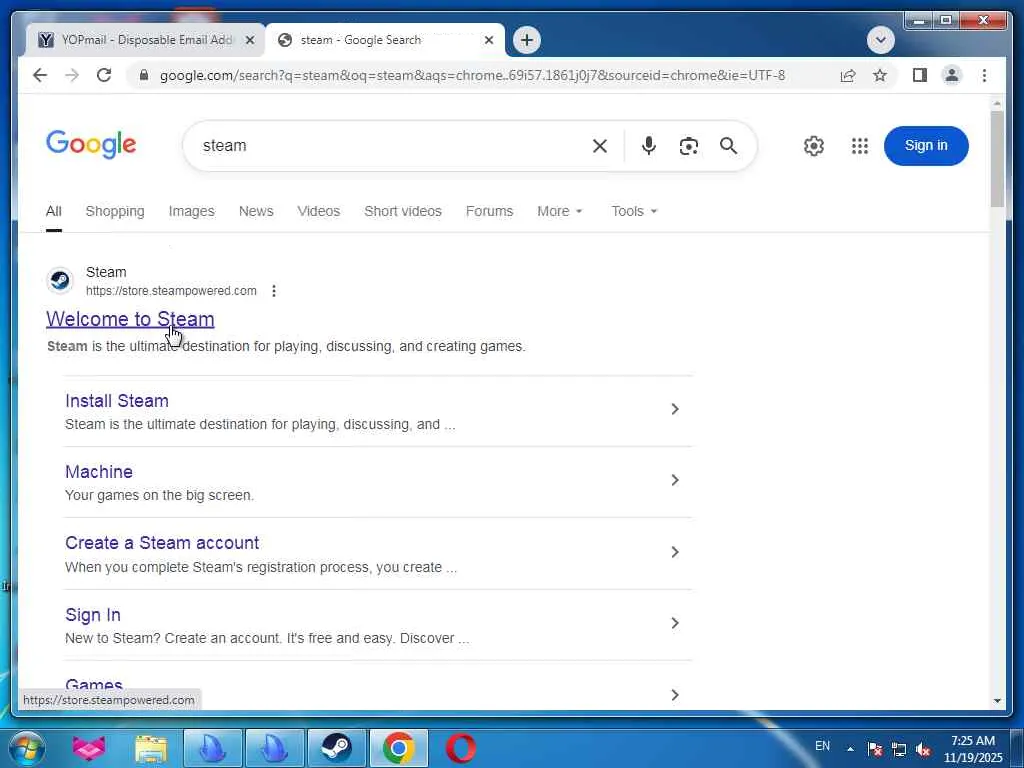1024x768 pixels.
Task: Search by image with Google Lens
Action: (x=688, y=146)
